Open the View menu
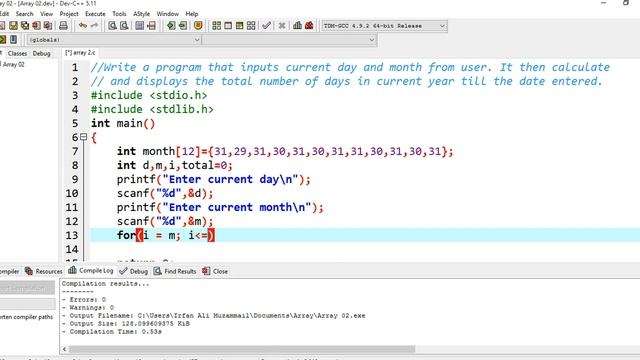640x360 pixels. click(47, 14)
